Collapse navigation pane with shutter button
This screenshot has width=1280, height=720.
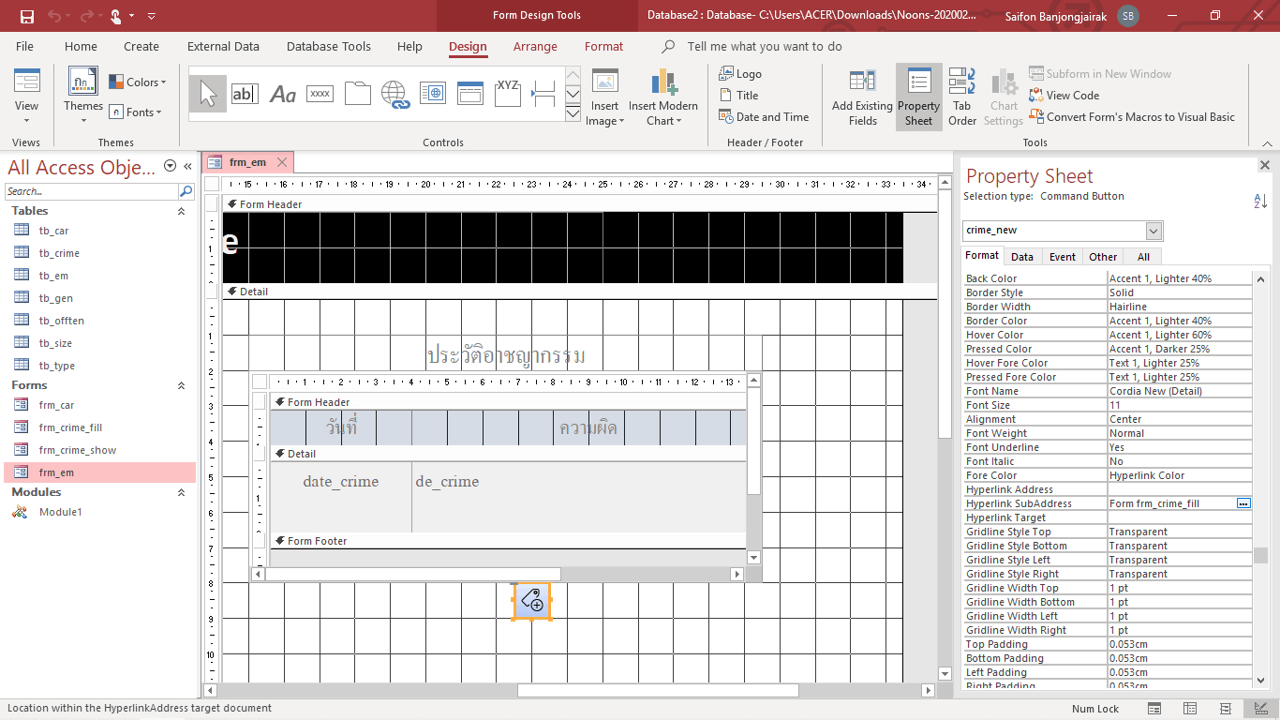coord(188,166)
